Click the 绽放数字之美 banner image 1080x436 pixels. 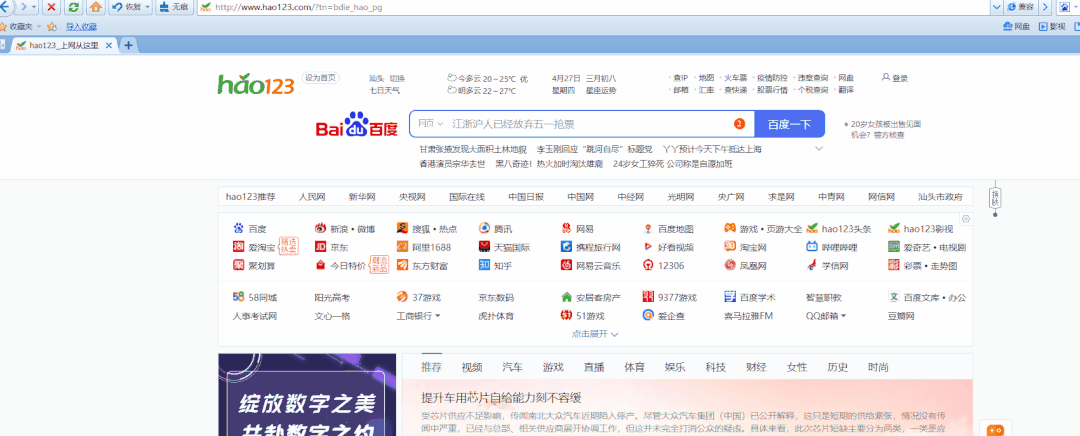coord(307,395)
